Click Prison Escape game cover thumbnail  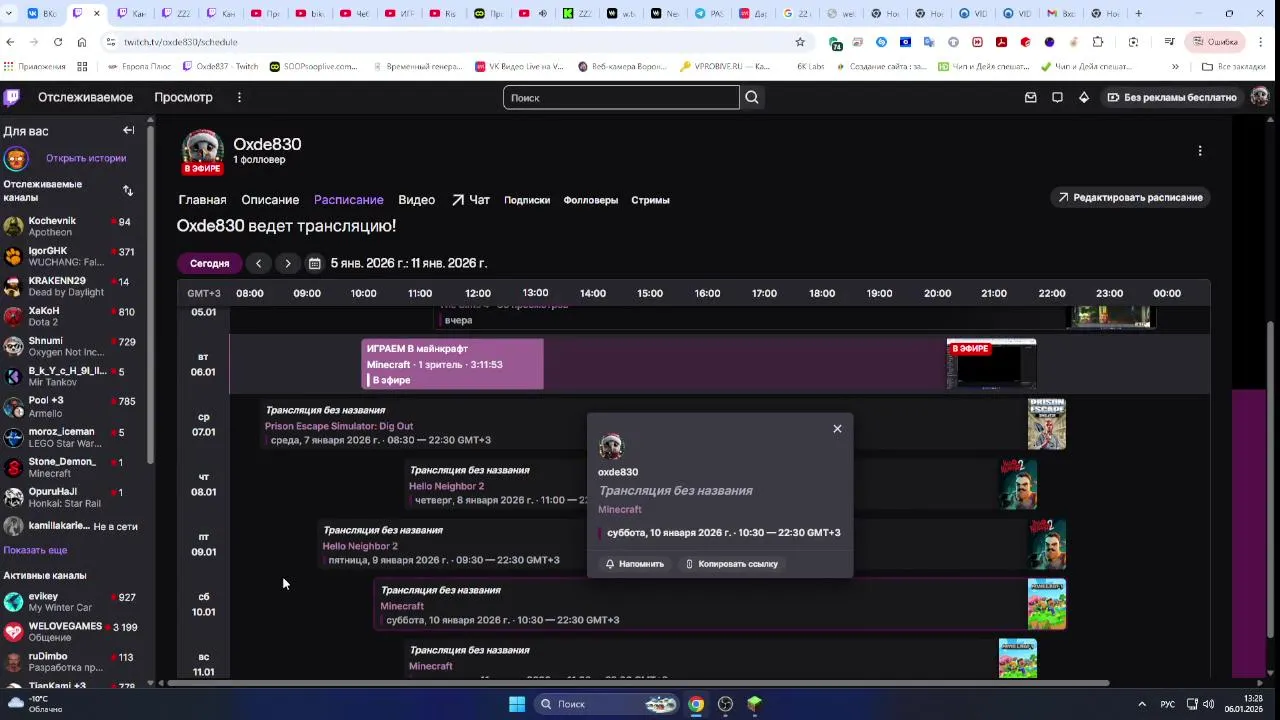pyautogui.click(x=1047, y=424)
